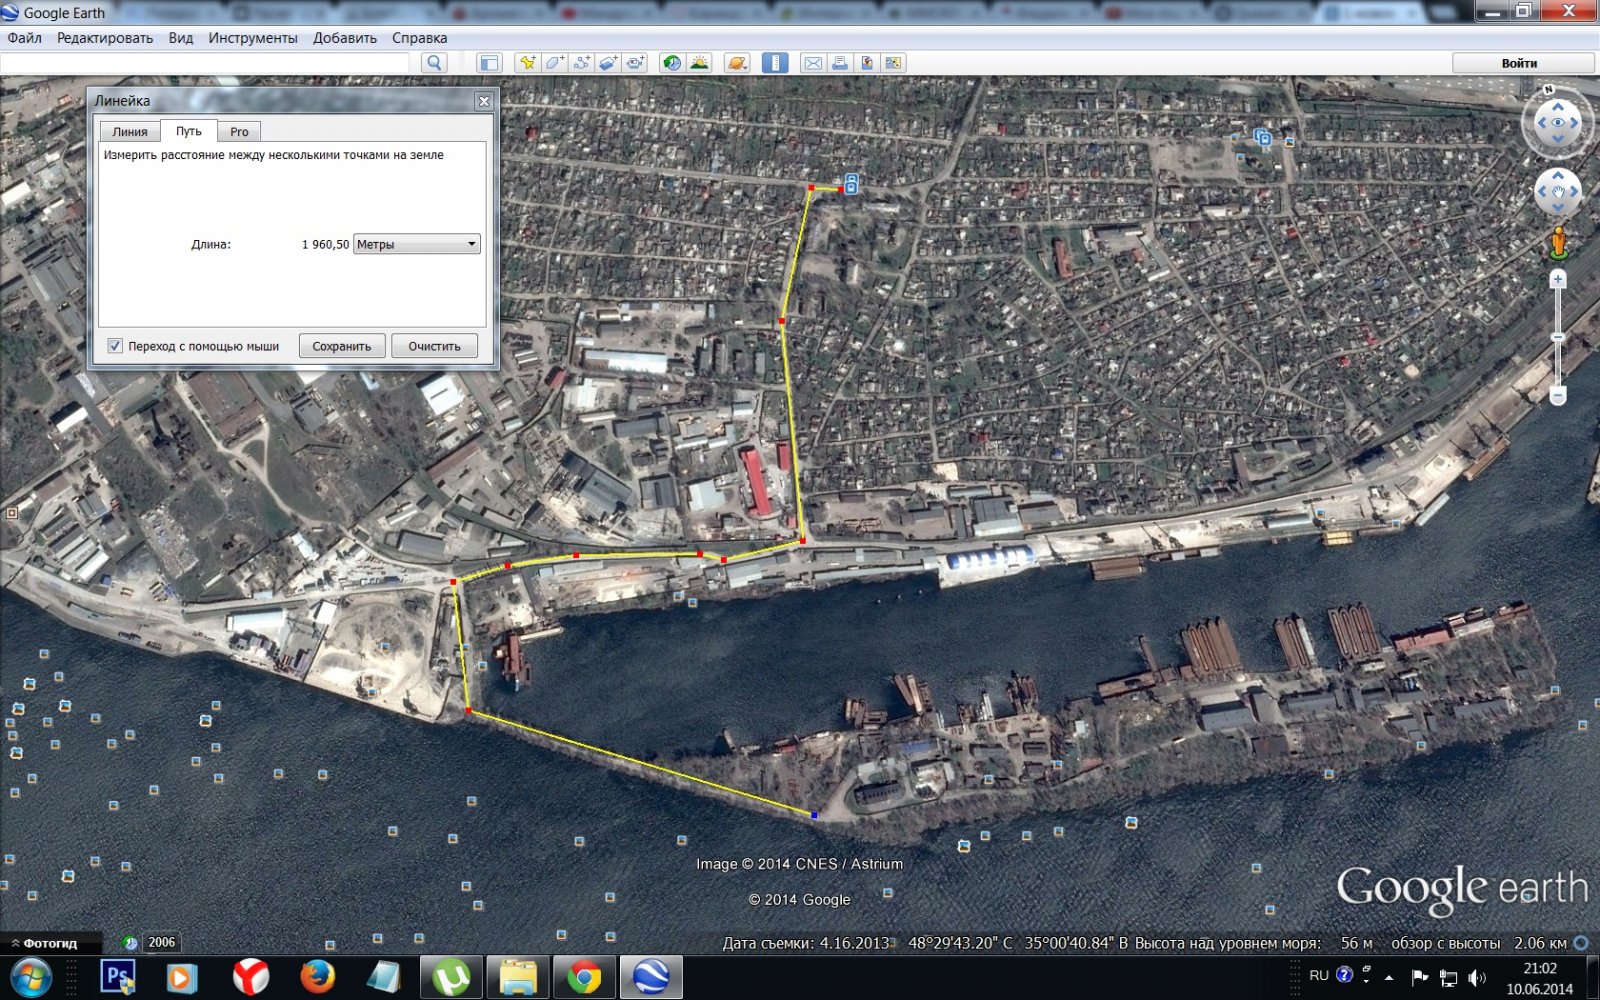
Task: Click the Action Center flag tray icon
Action: pos(1419,977)
